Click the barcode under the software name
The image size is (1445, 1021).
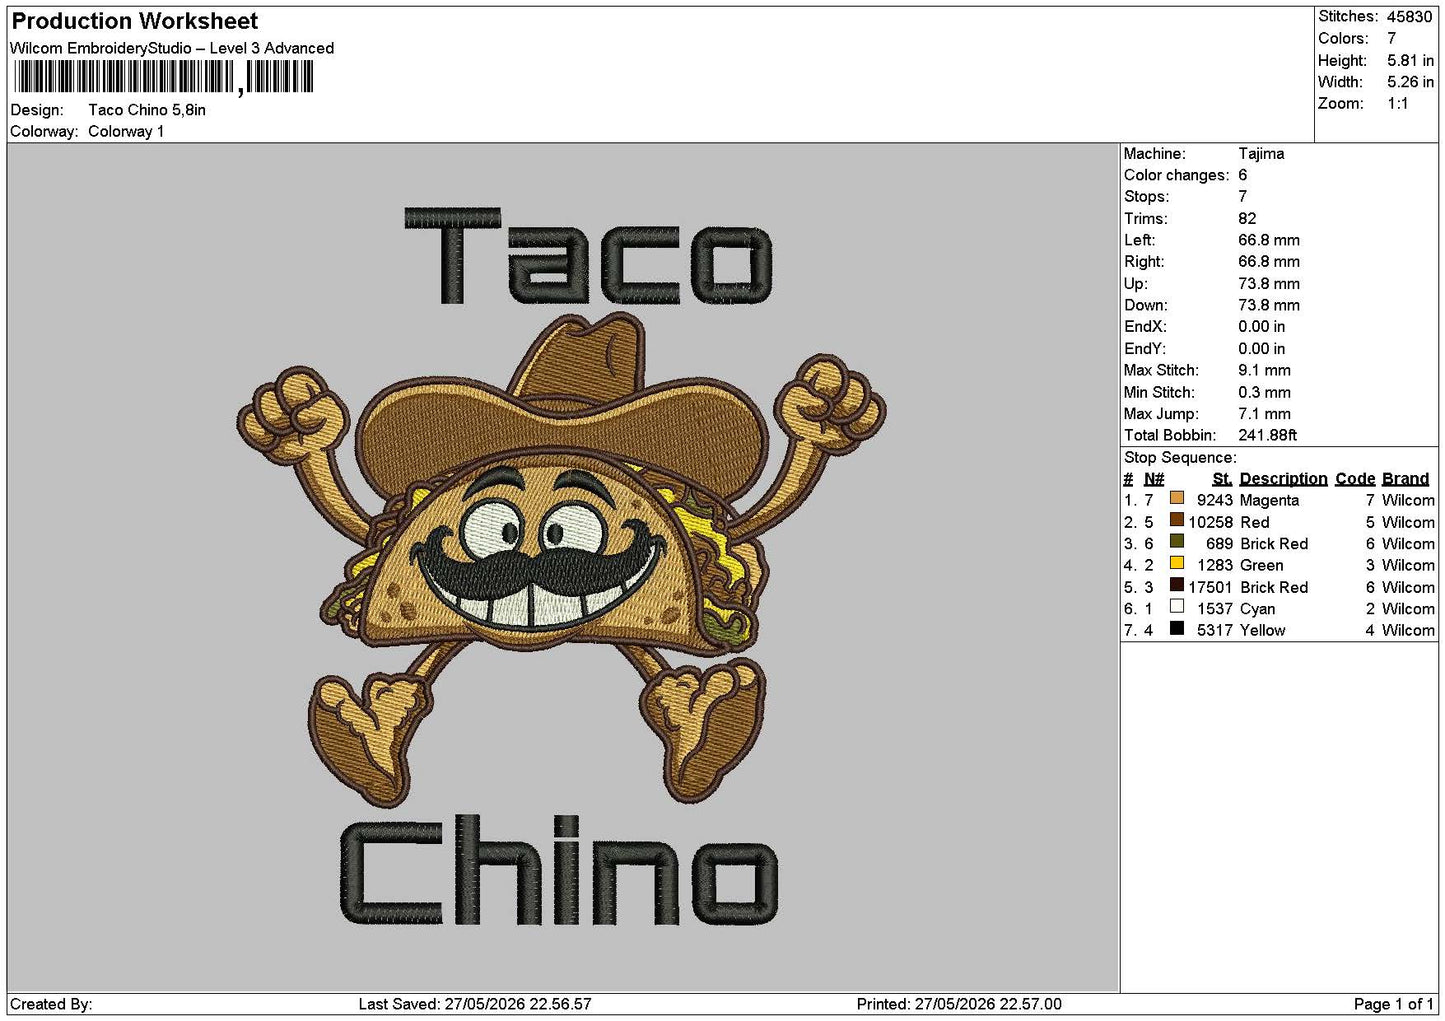[164, 77]
